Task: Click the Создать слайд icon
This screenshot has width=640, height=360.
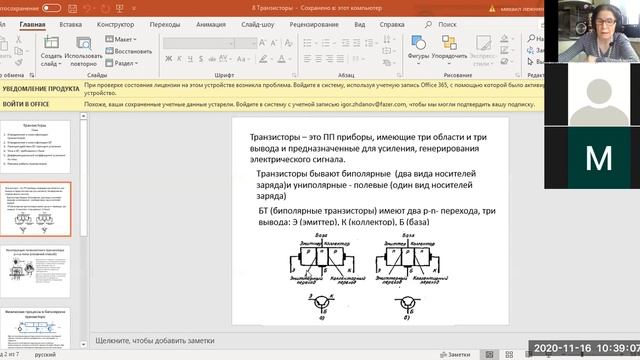Action: pyautogui.click(x=51, y=42)
